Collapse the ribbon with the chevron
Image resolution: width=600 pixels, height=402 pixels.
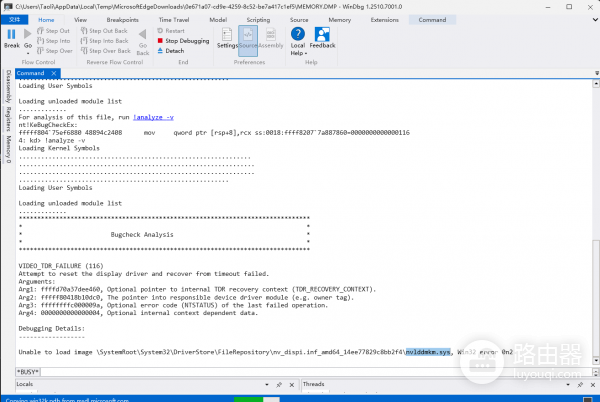pos(595,20)
